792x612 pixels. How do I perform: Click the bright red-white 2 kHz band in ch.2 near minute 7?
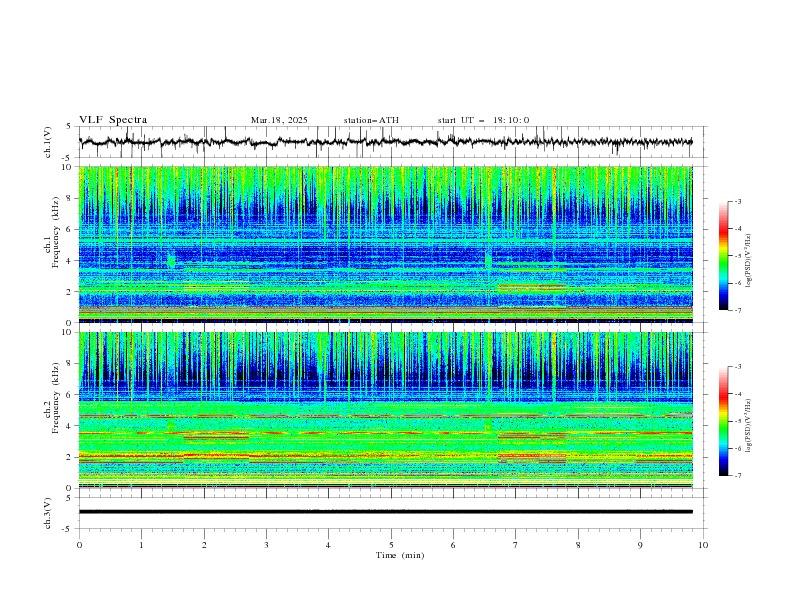click(x=532, y=455)
